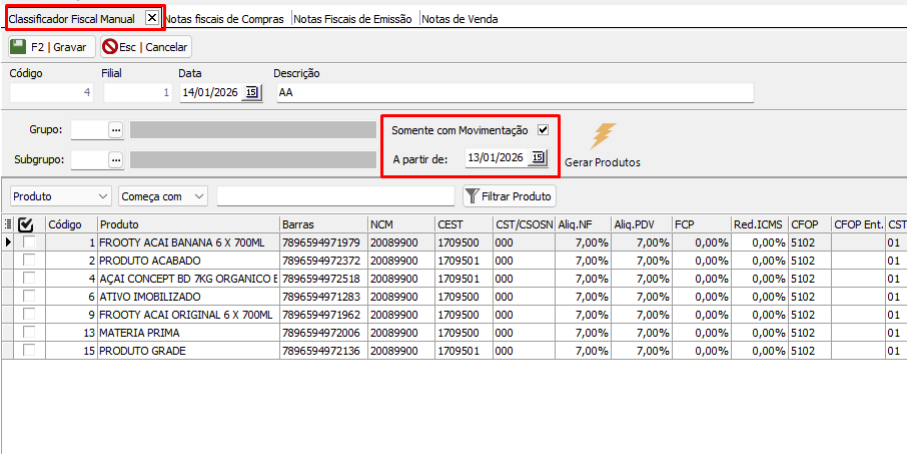This screenshot has height=454, width=910.
Task: Toggle the Somente com Movimentação checkbox
Action: tap(543, 130)
